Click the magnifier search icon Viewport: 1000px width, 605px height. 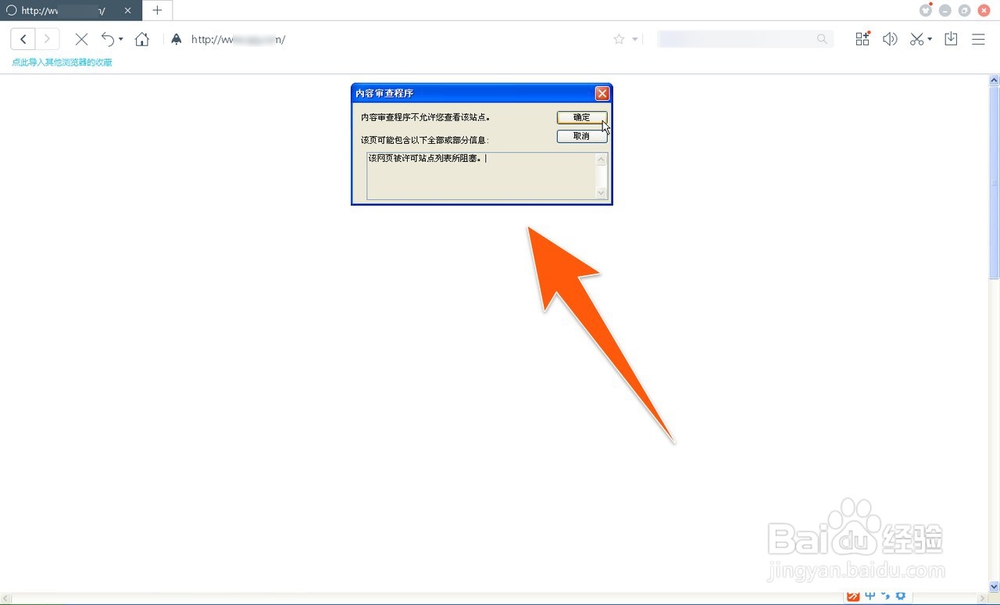(822, 40)
